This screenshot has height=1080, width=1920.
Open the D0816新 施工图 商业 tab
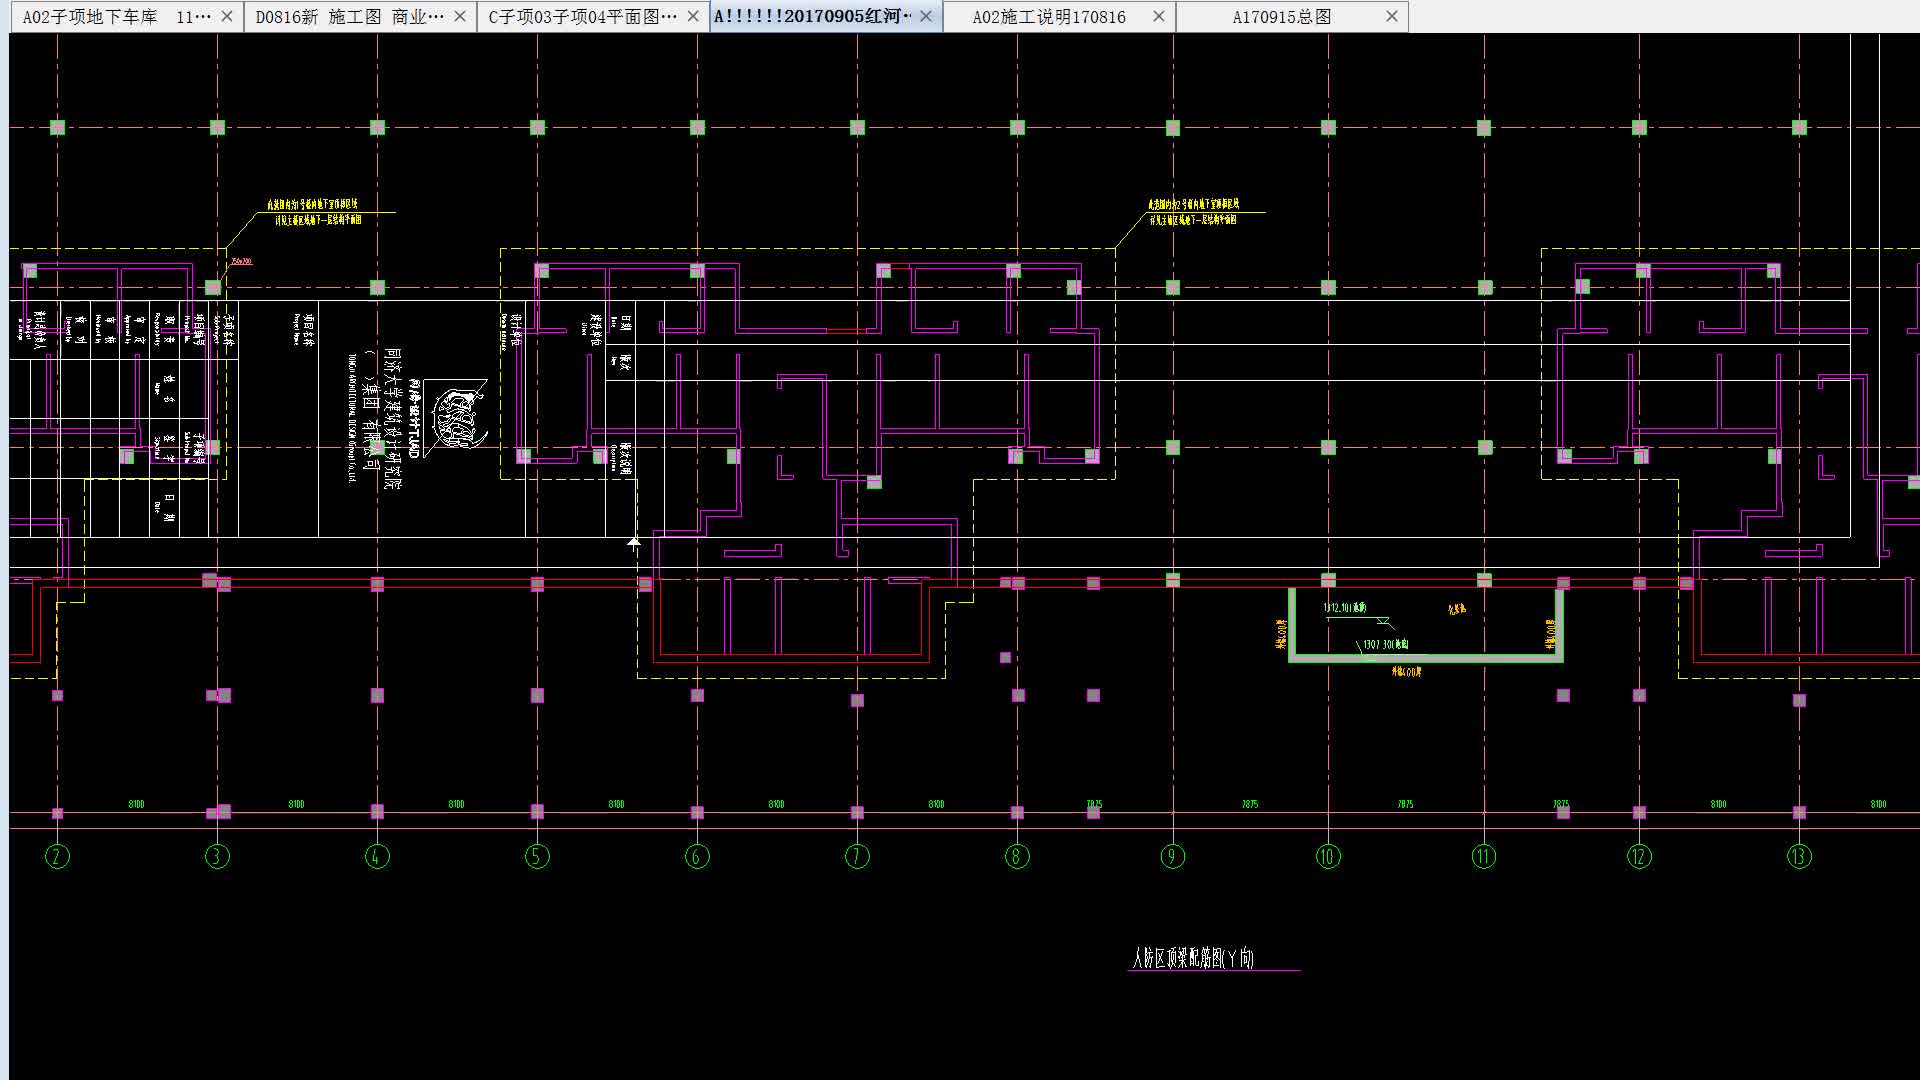[348, 17]
